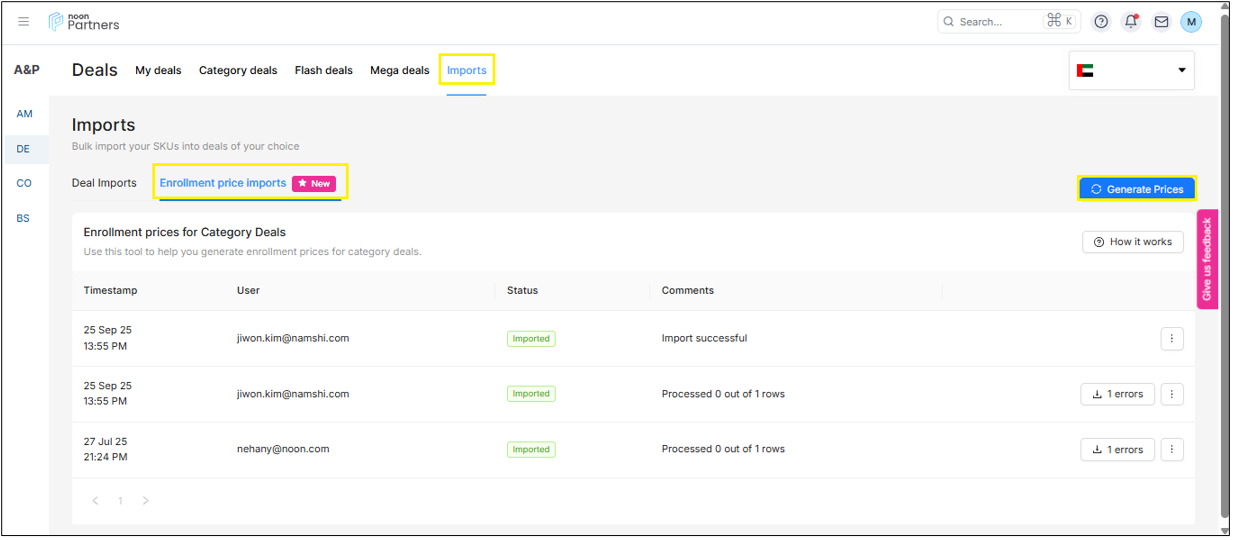Open three-dot menu for nehany@noon.com row

coord(1172,450)
